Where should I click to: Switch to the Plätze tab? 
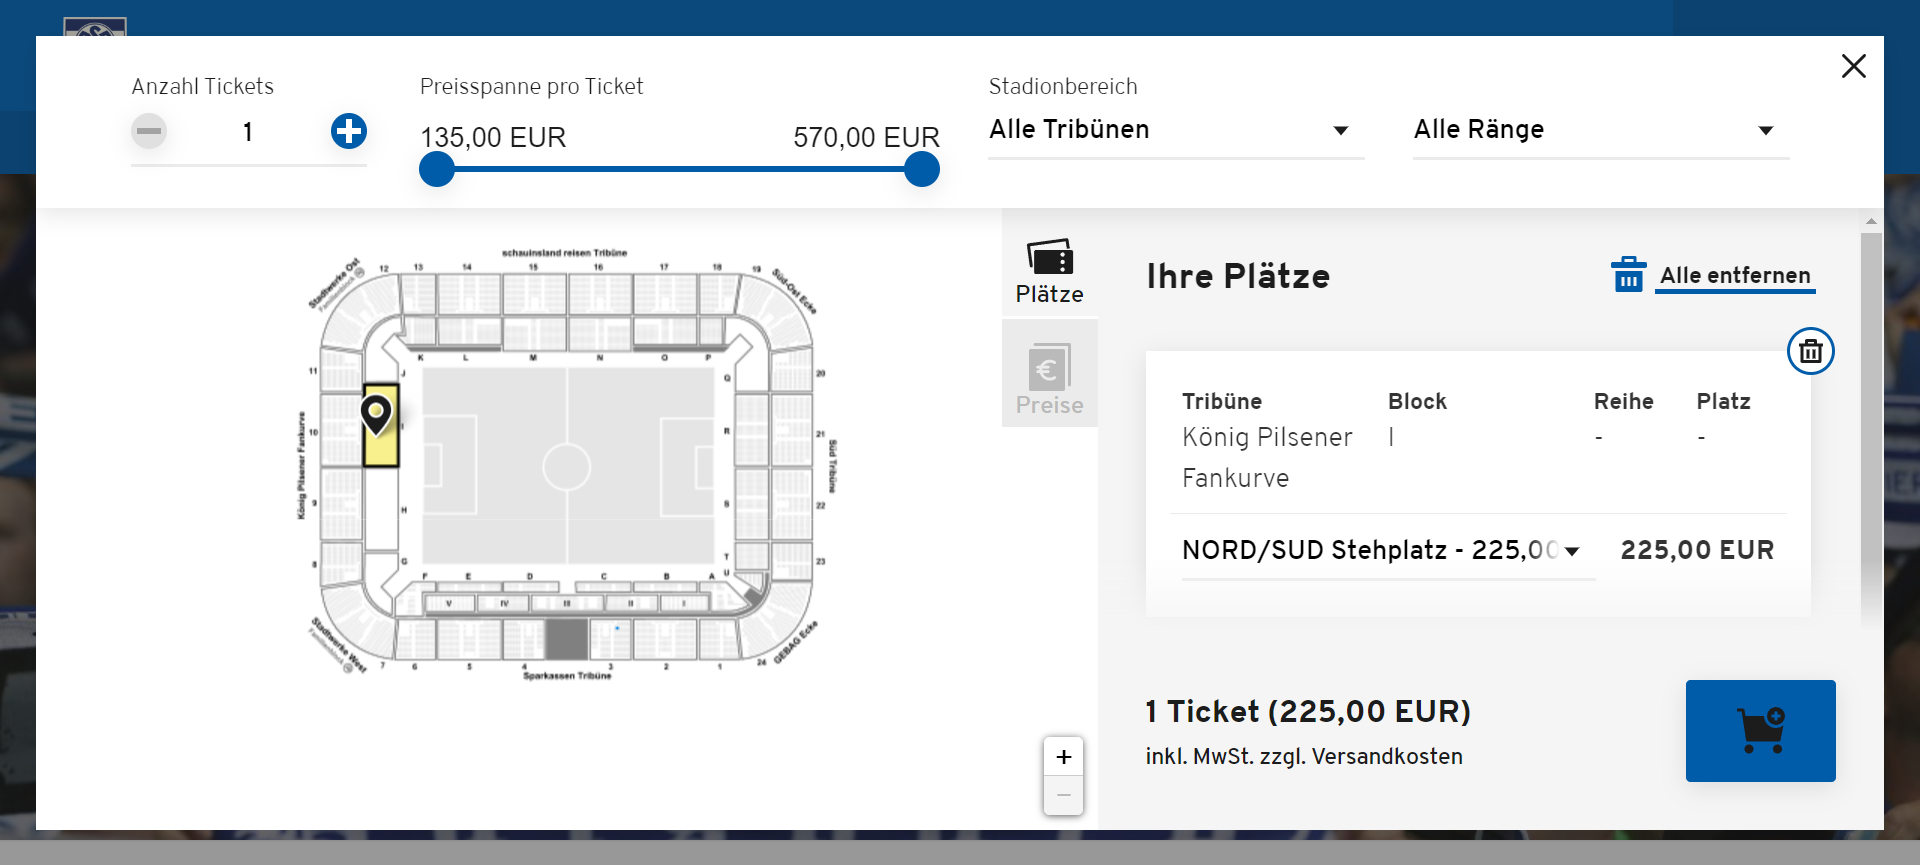pyautogui.click(x=1050, y=271)
